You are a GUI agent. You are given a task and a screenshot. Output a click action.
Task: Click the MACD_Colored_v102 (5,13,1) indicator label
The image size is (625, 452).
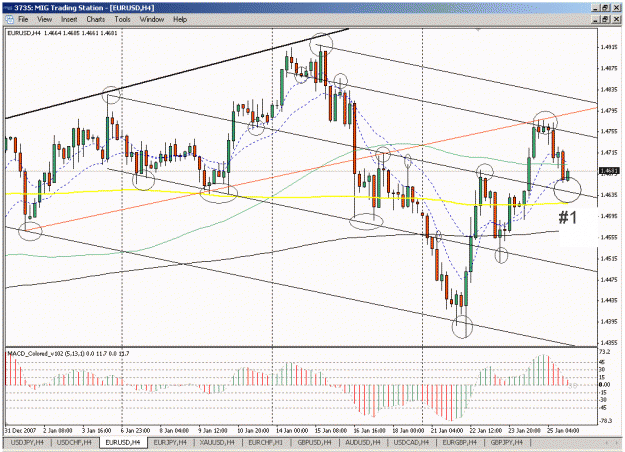(67, 354)
